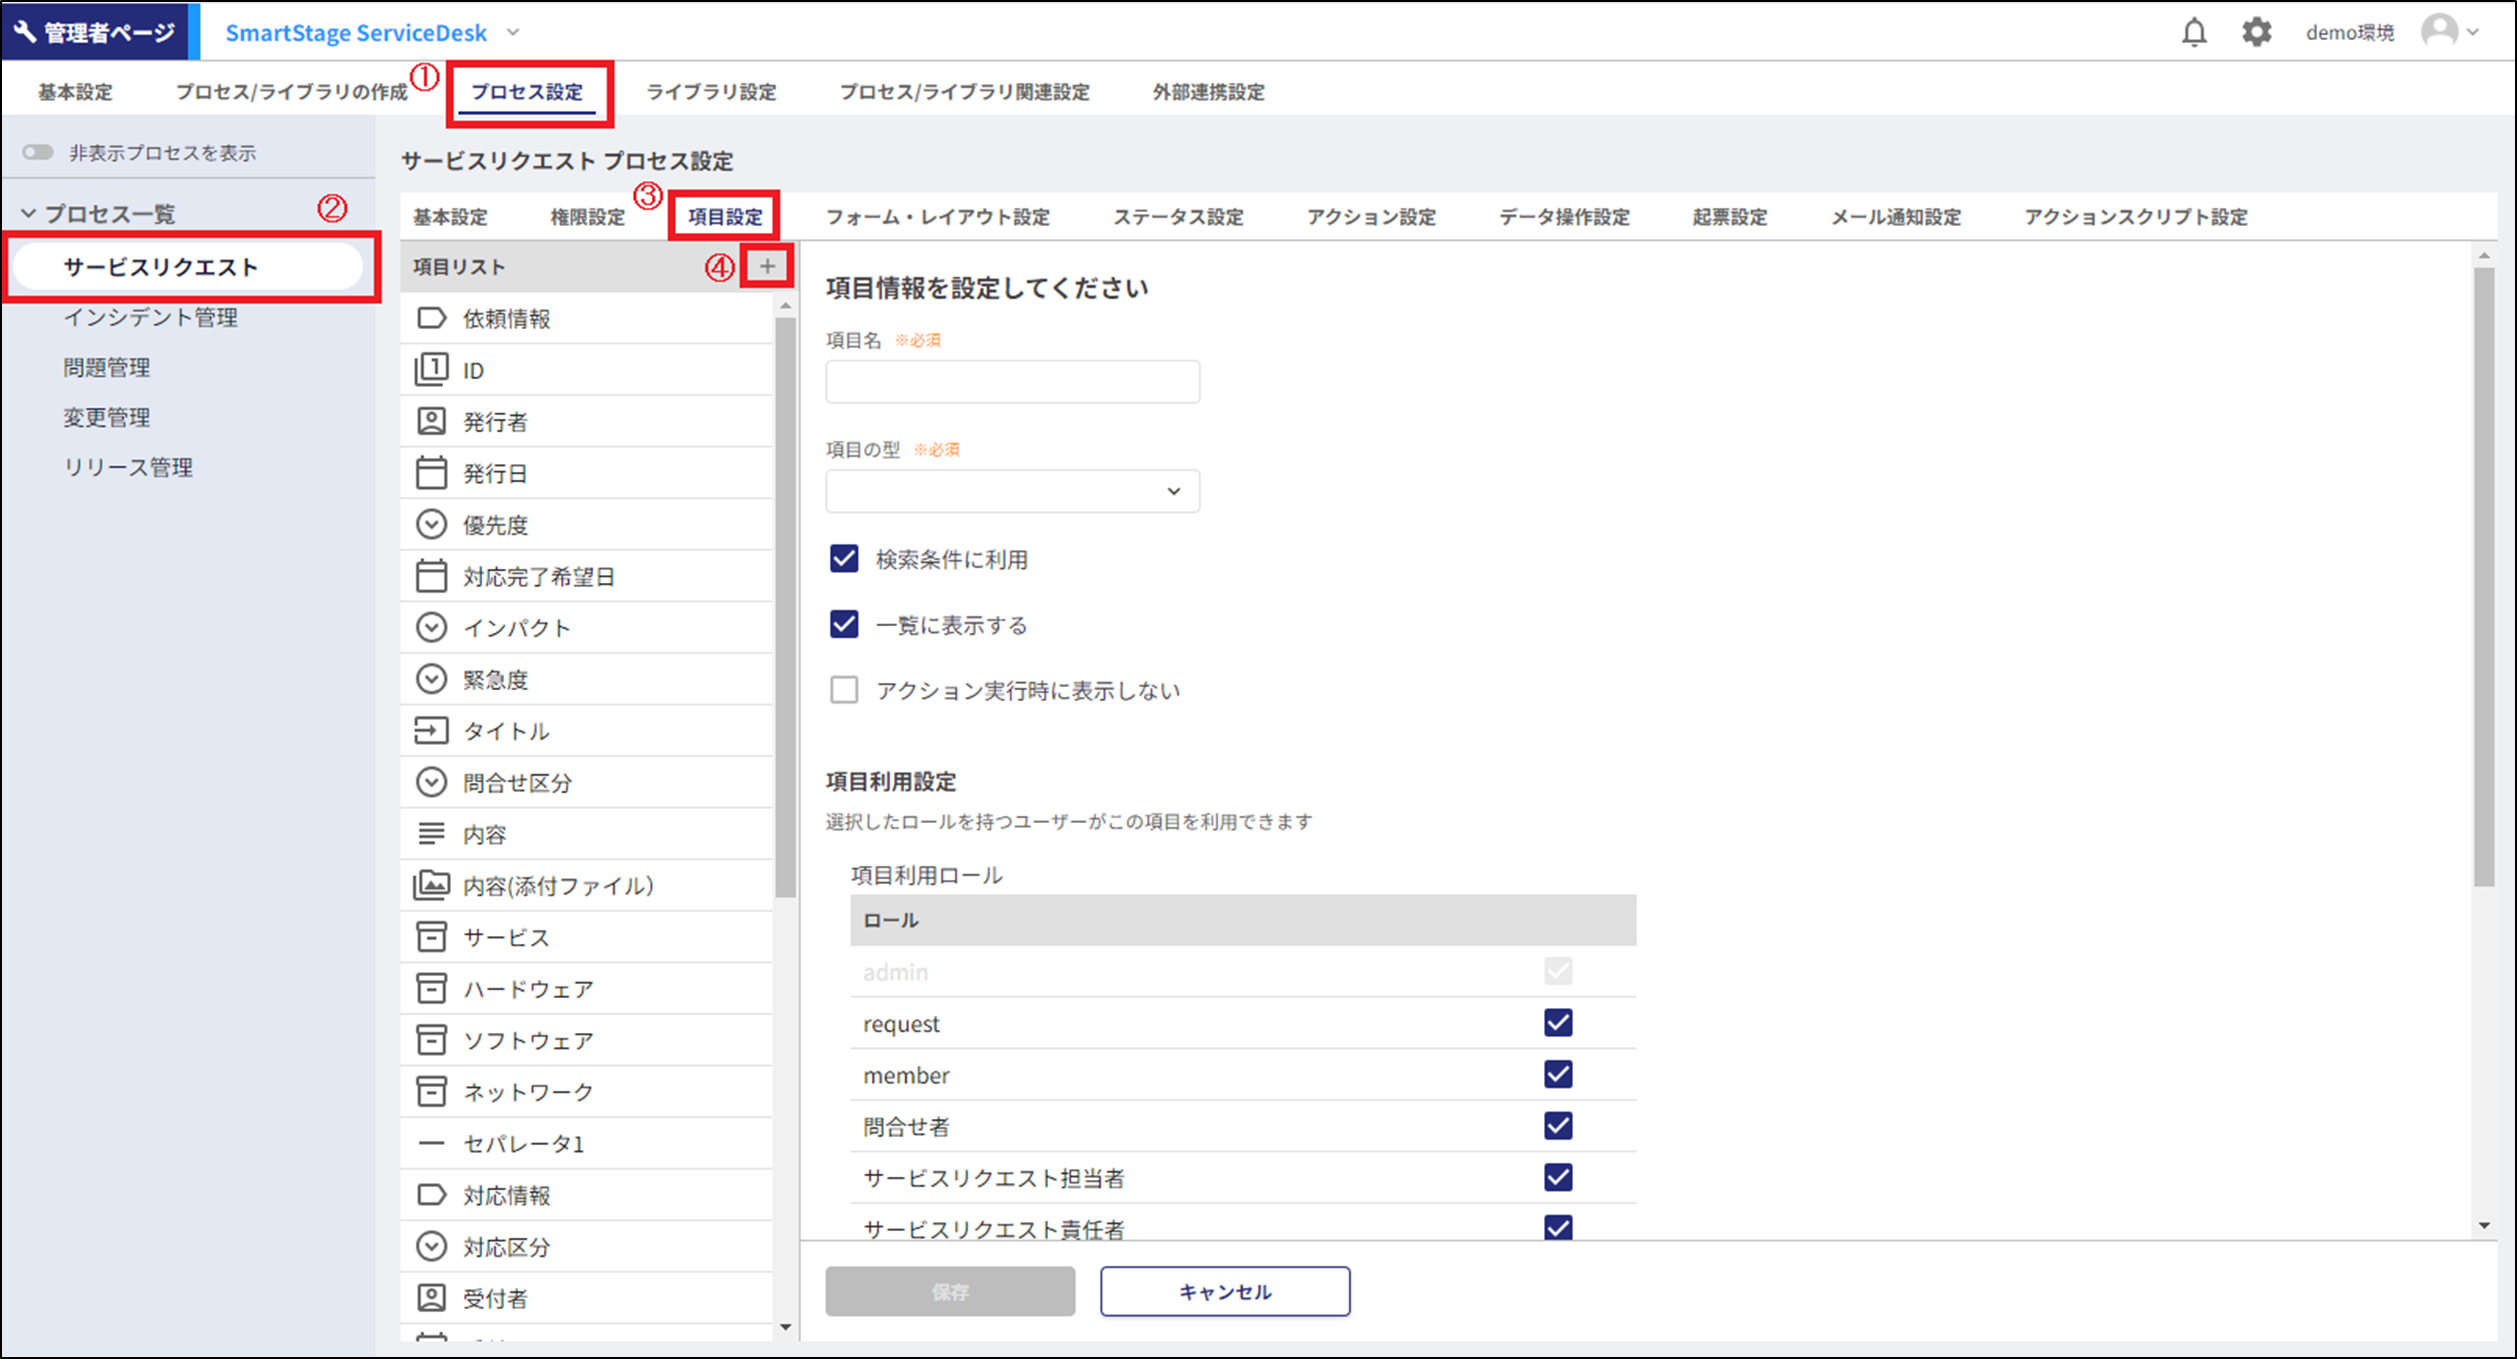Click the calendar icon beside 発行日
Viewport: 2517px width, 1359px height.
[431, 473]
